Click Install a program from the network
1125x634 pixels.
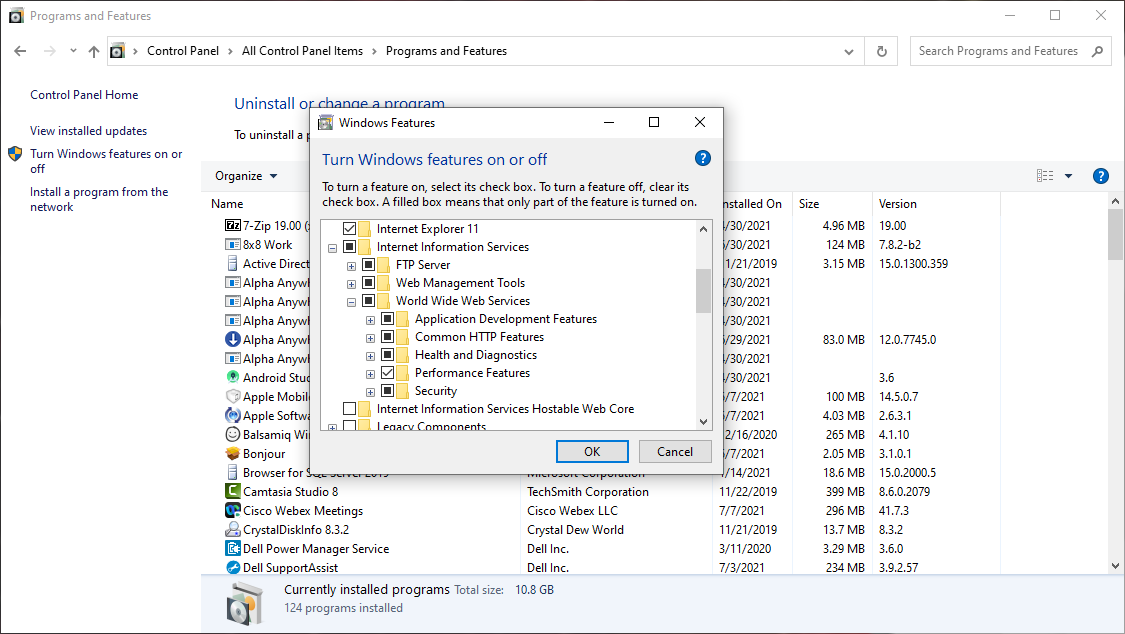(99, 199)
